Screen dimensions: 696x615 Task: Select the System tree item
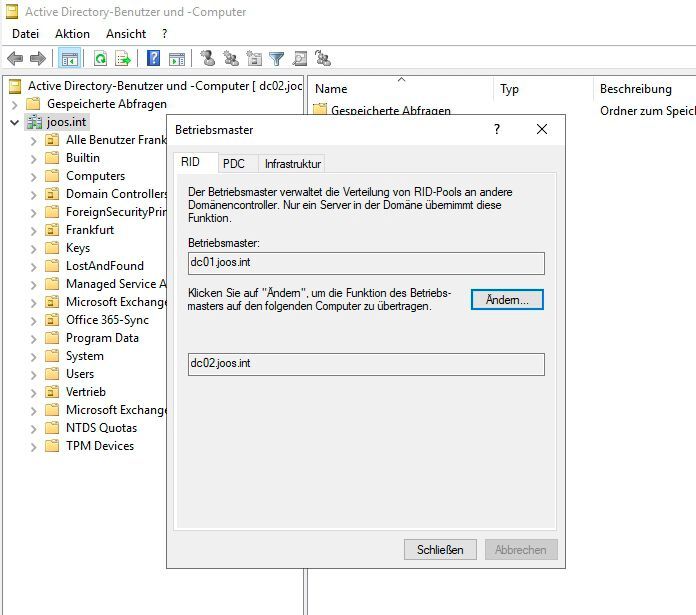click(x=84, y=356)
